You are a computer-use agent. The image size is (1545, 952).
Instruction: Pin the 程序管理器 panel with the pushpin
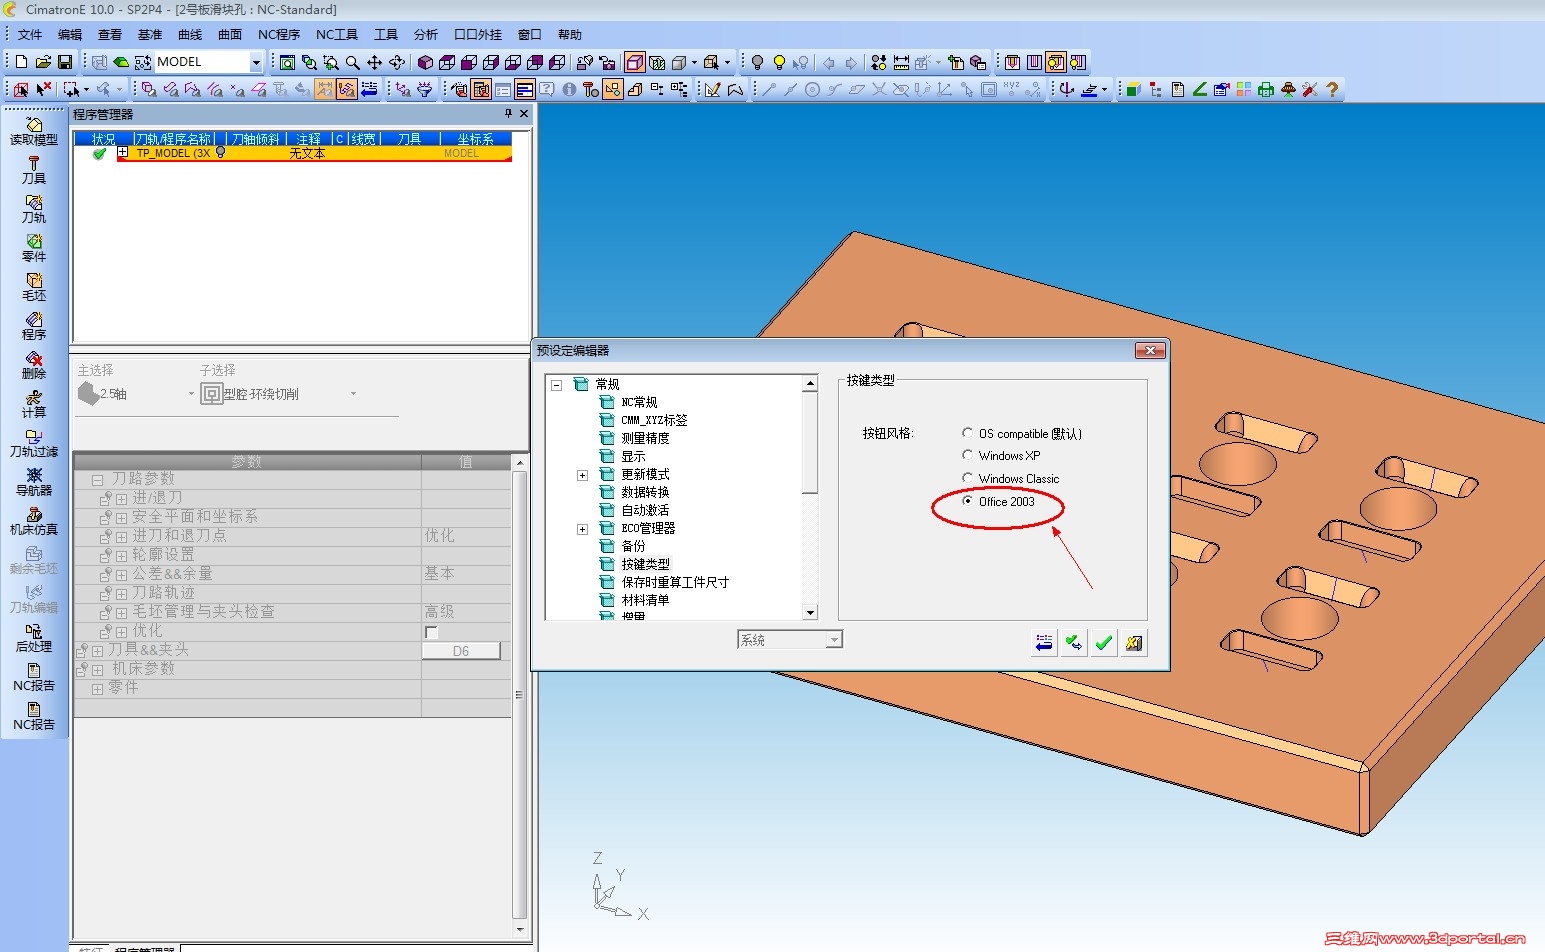tap(508, 114)
